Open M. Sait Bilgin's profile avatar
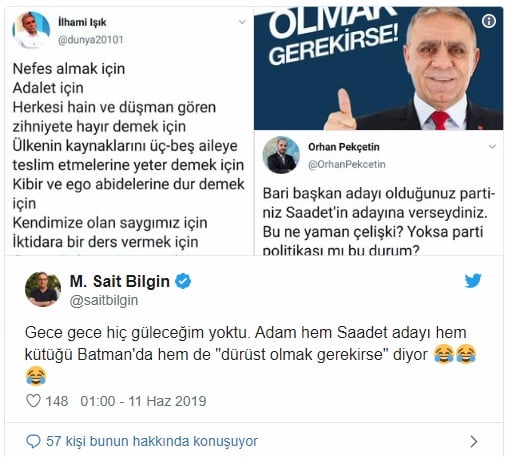This screenshot has width=510, height=457. coord(43,289)
